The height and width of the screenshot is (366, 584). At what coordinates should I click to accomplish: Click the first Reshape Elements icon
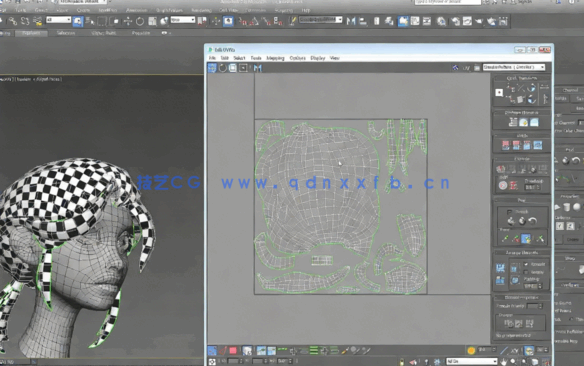pyautogui.click(x=513, y=122)
